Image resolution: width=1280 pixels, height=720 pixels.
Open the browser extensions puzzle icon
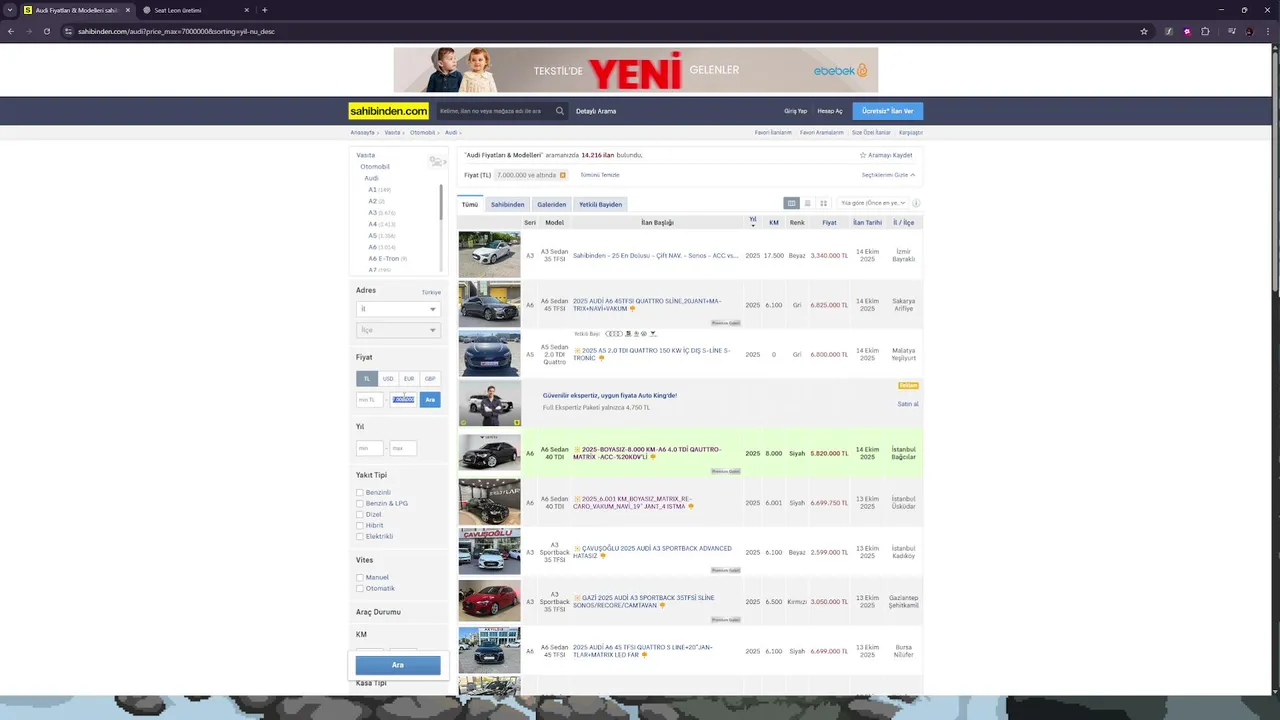pyautogui.click(x=1205, y=31)
